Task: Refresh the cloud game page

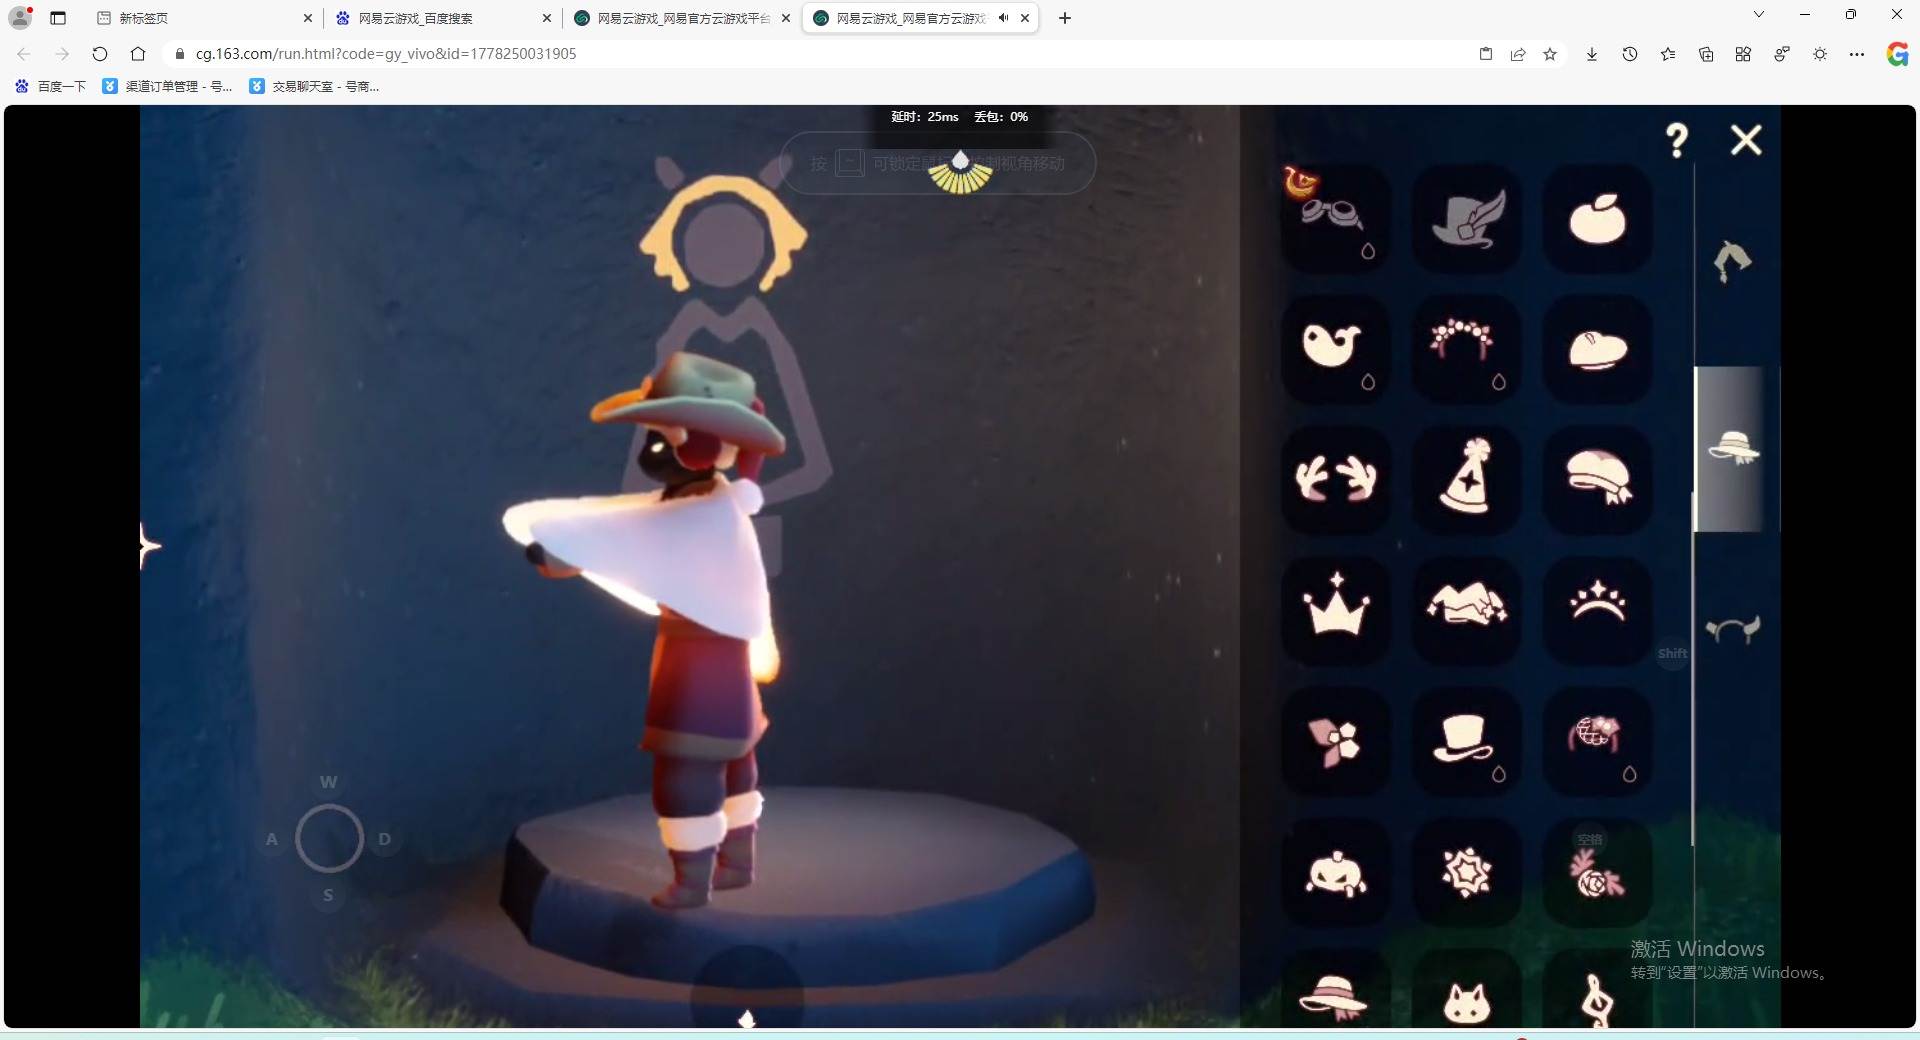Action: click(100, 54)
